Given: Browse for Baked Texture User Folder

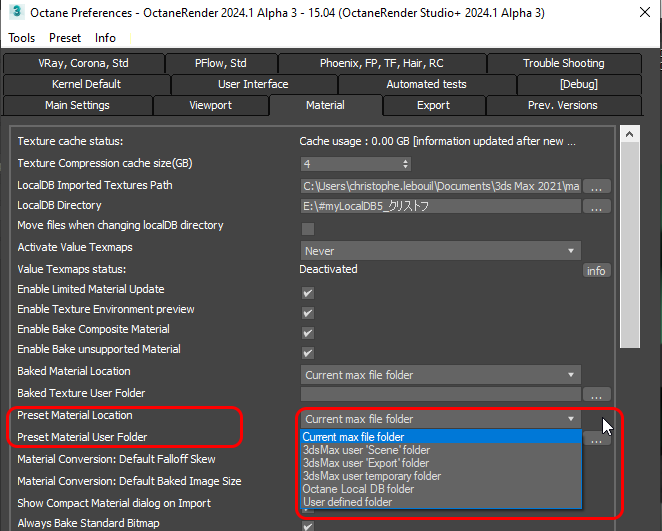Looking at the screenshot, I should (x=597, y=394).
